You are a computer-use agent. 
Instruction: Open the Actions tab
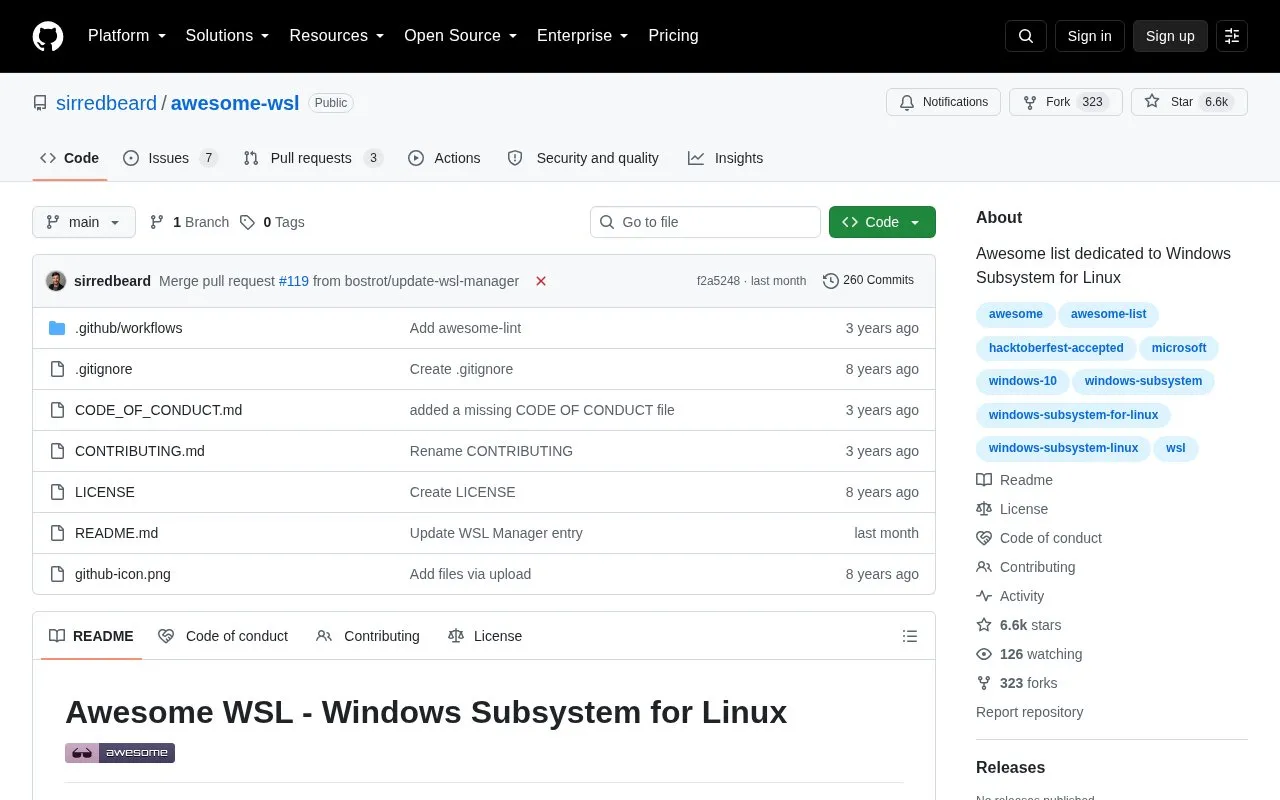(x=444, y=158)
